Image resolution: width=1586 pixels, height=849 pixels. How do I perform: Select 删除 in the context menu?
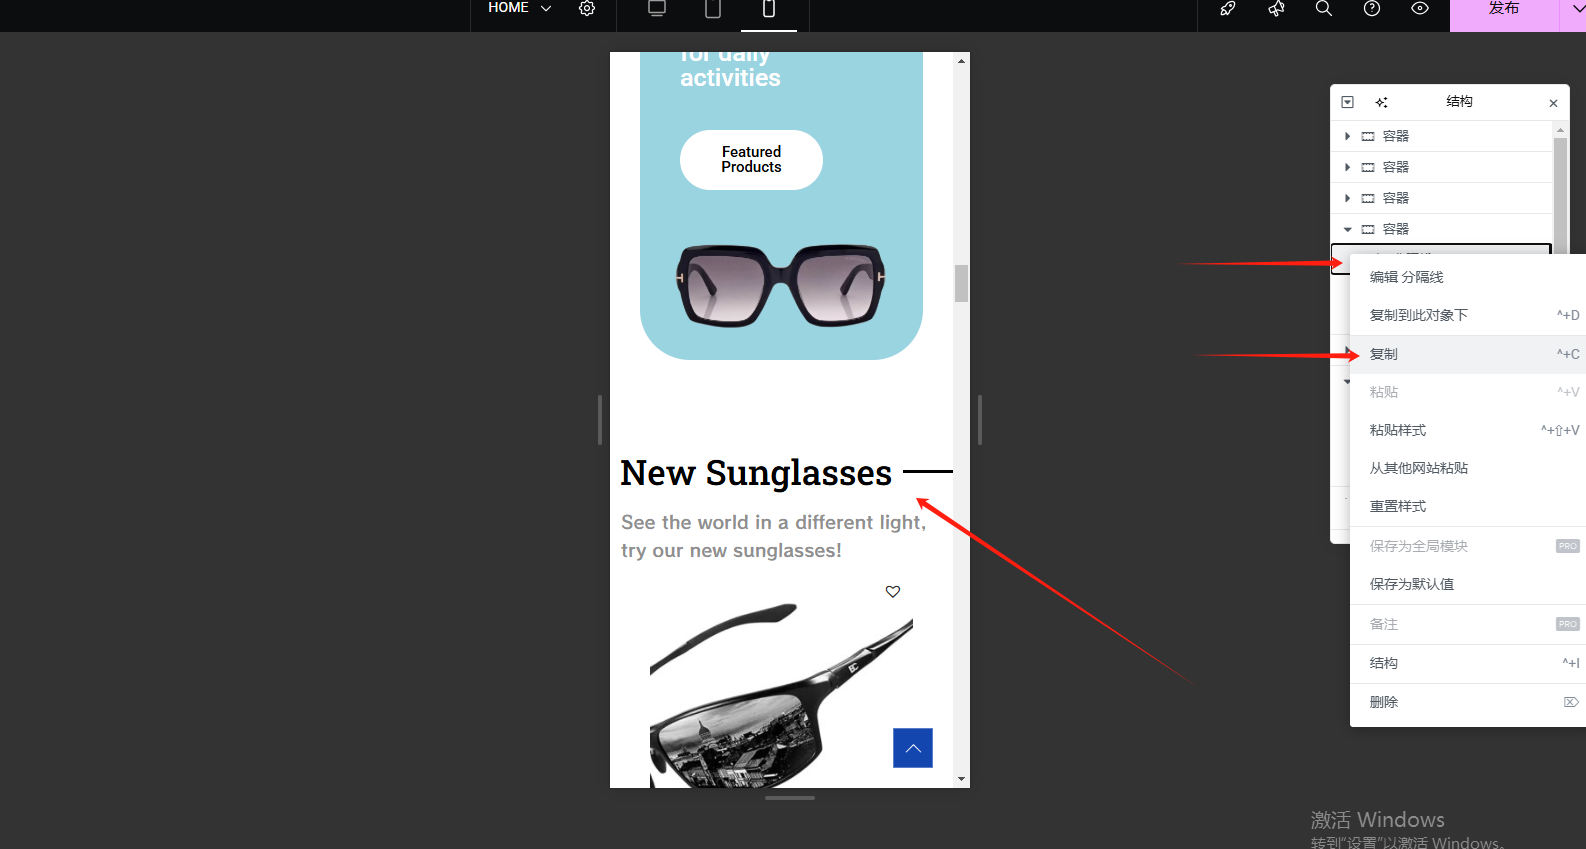(x=1384, y=702)
